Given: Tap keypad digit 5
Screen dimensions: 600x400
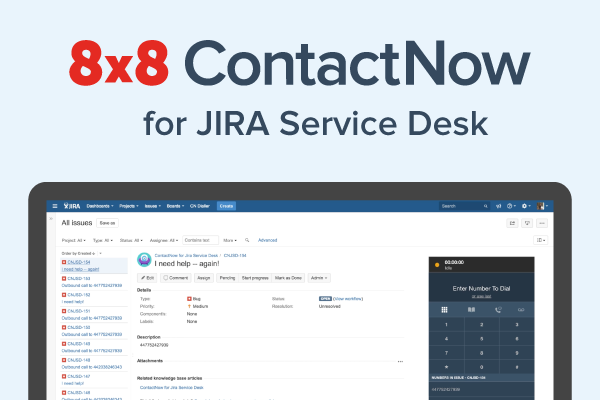Looking at the screenshot, I should [482, 339].
